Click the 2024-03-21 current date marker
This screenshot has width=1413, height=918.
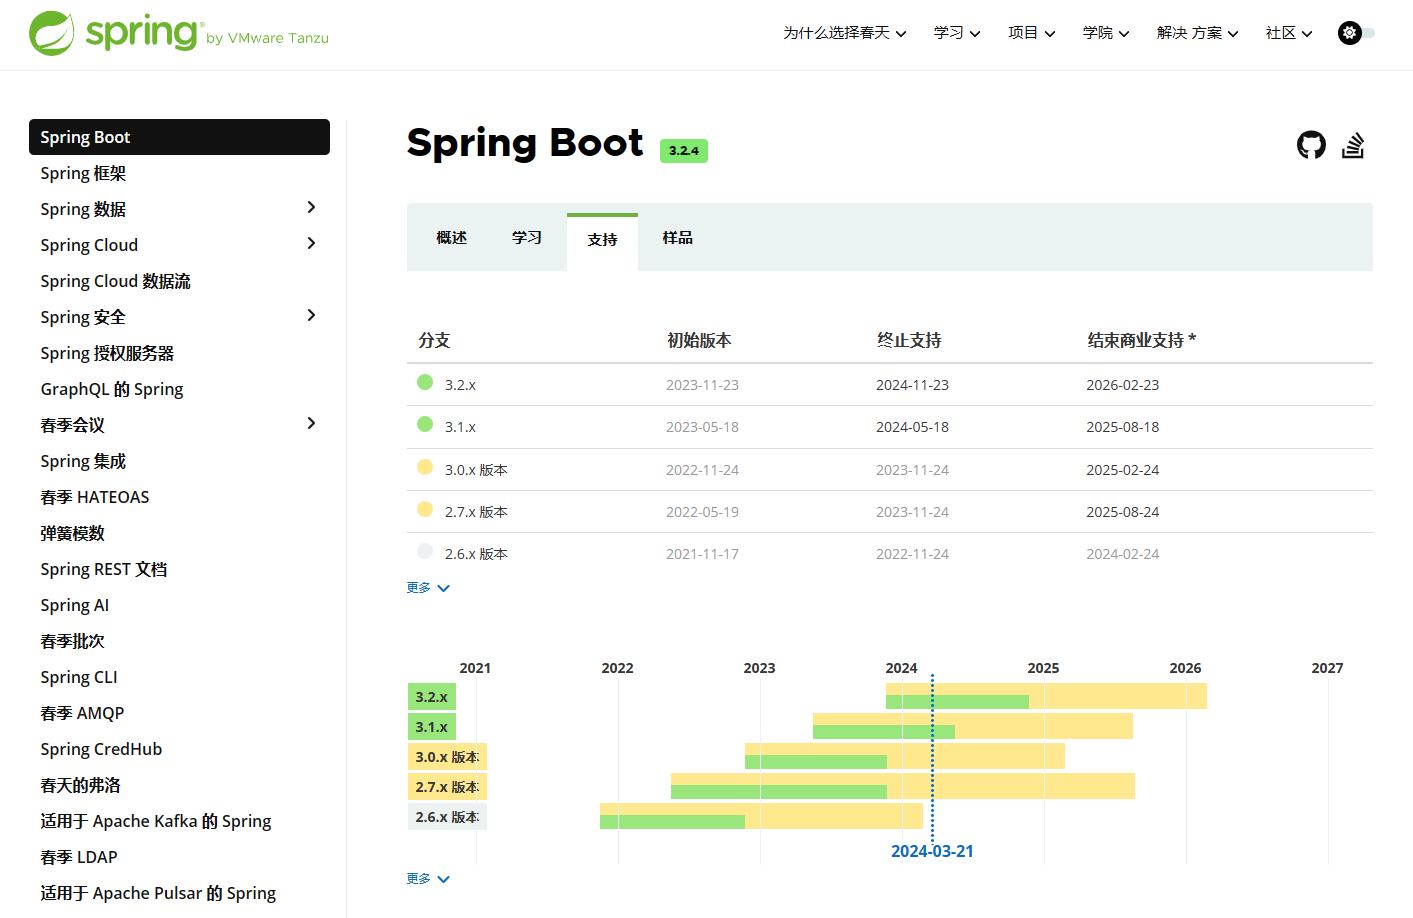point(932,851)
